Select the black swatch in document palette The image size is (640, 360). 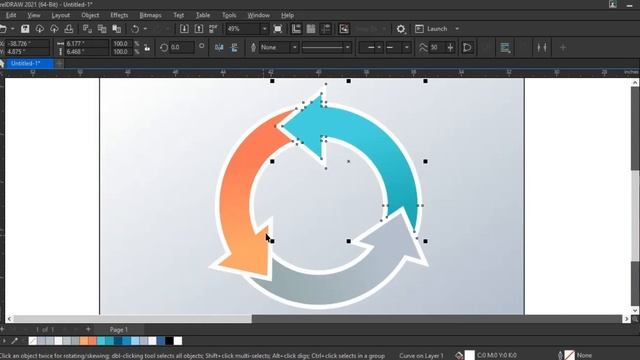(x=169, y=340)
